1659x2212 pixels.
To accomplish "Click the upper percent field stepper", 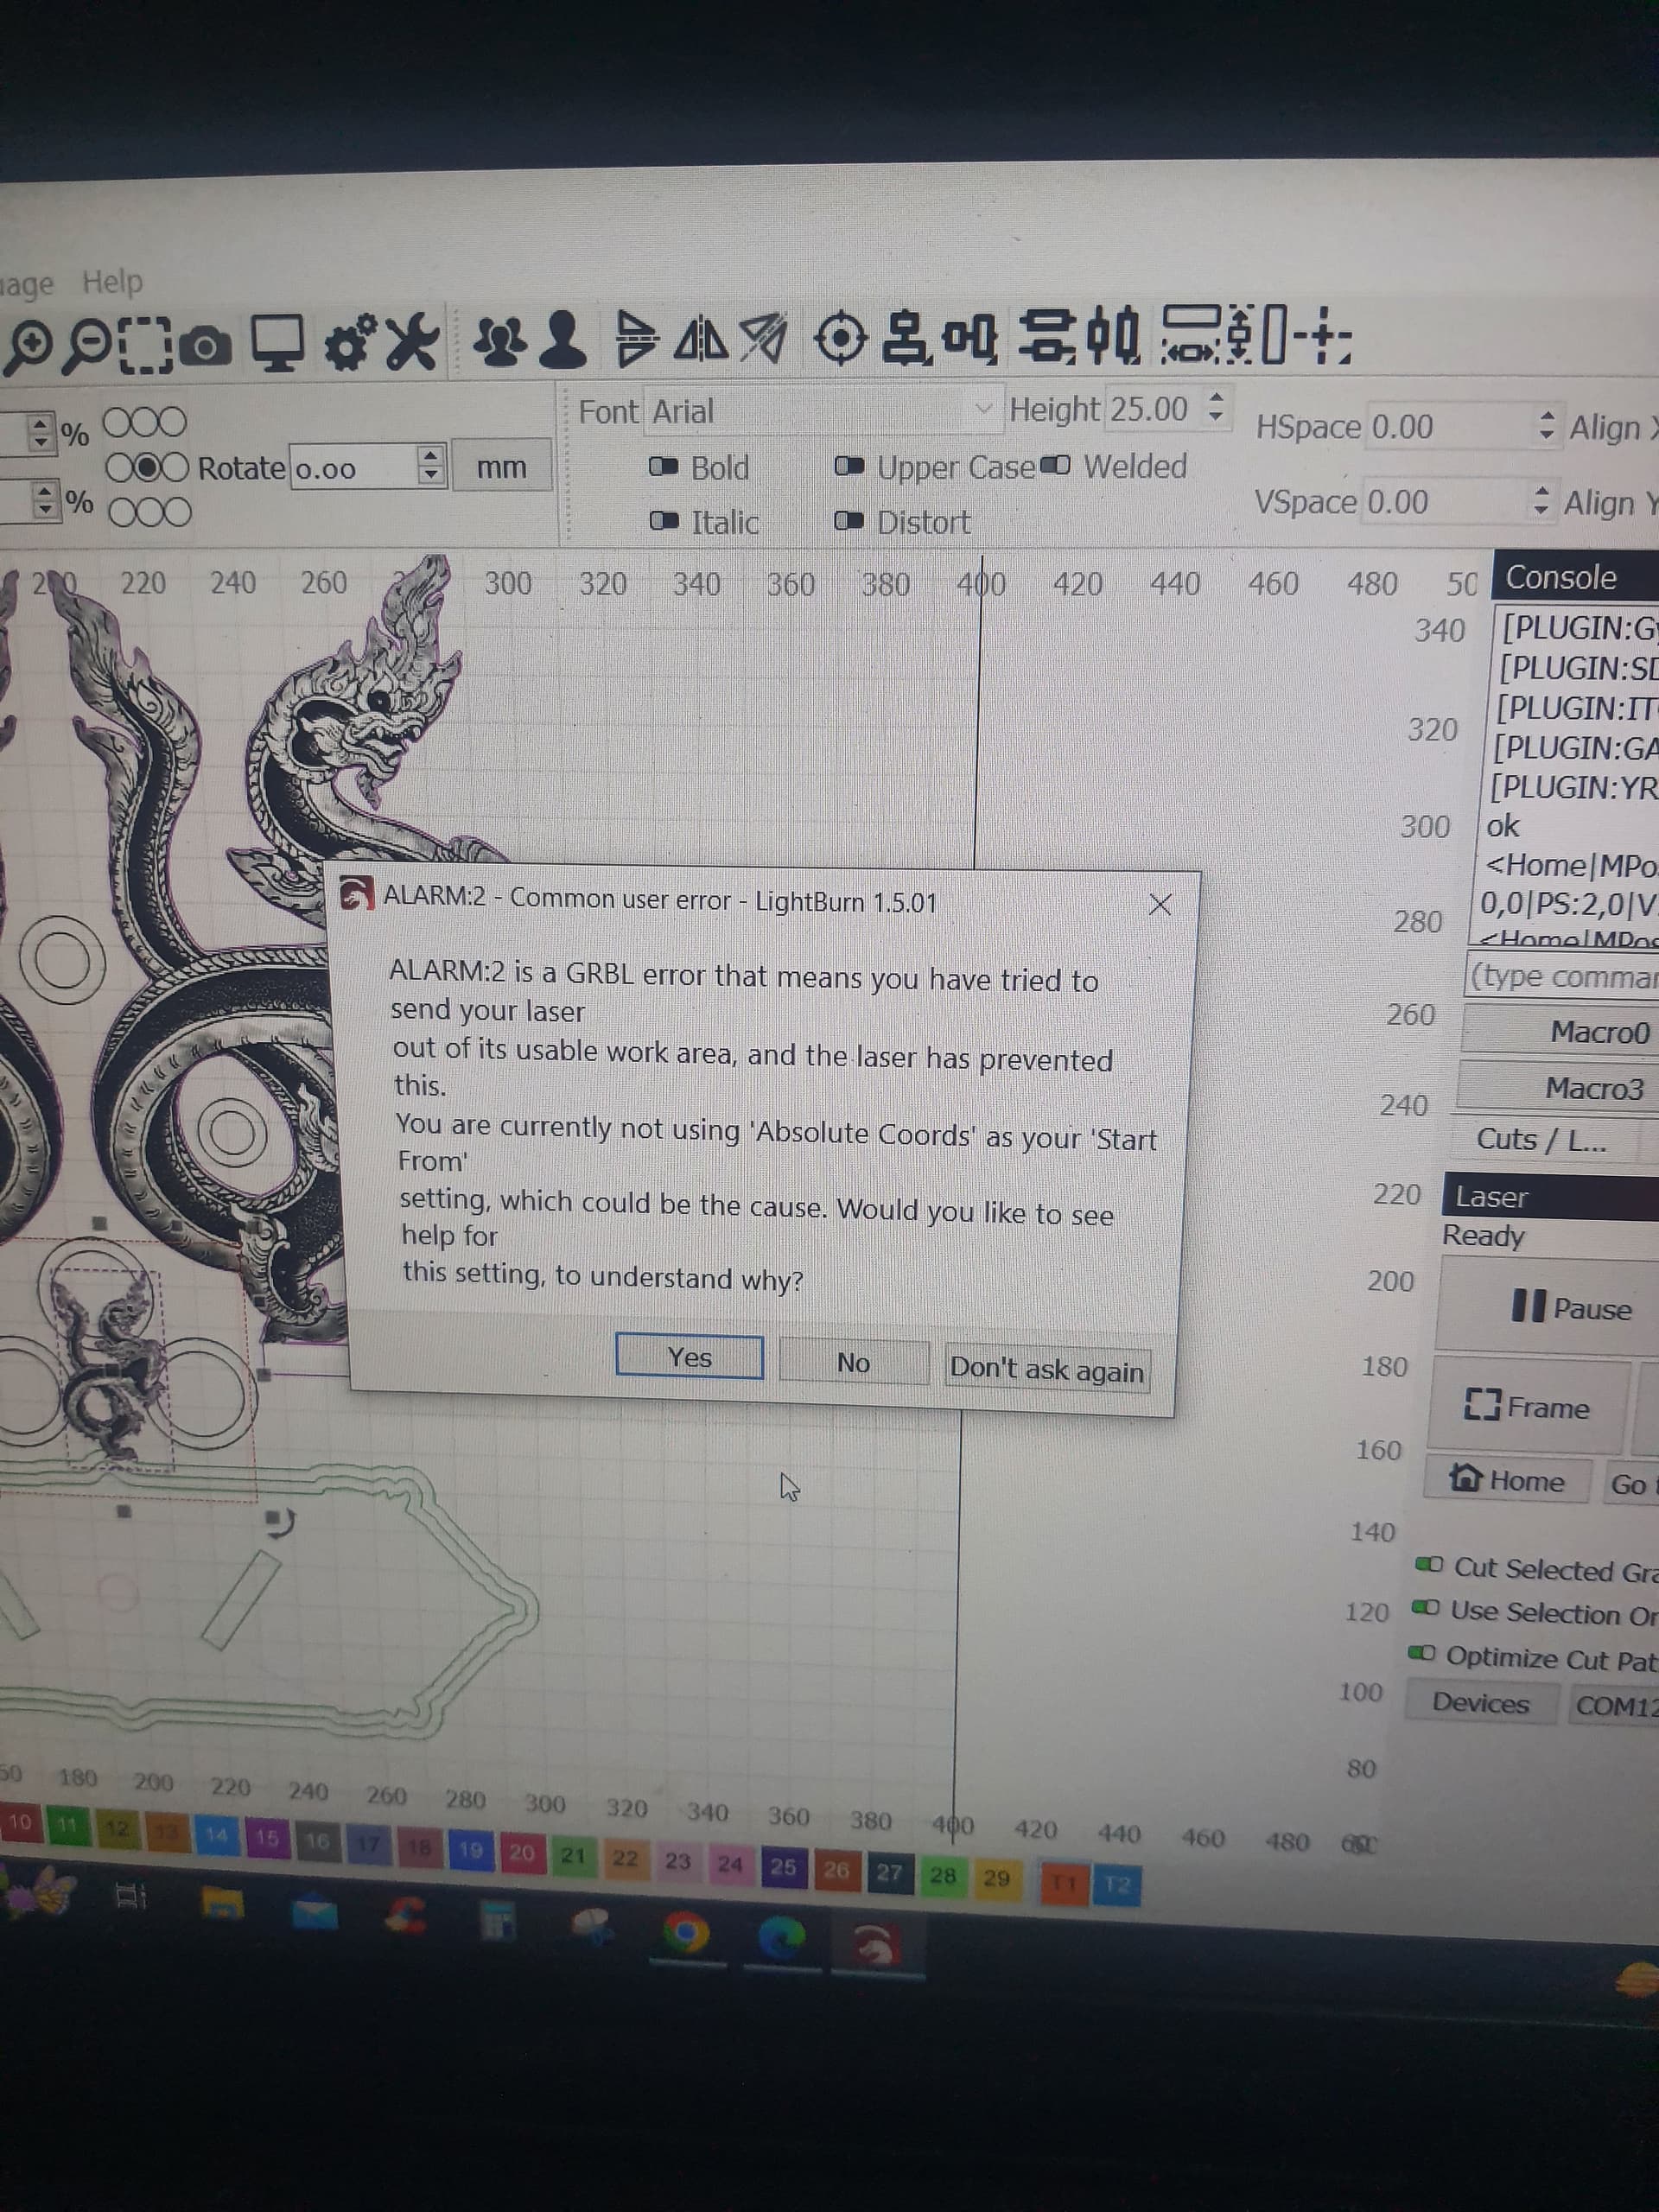I will 40,432.
